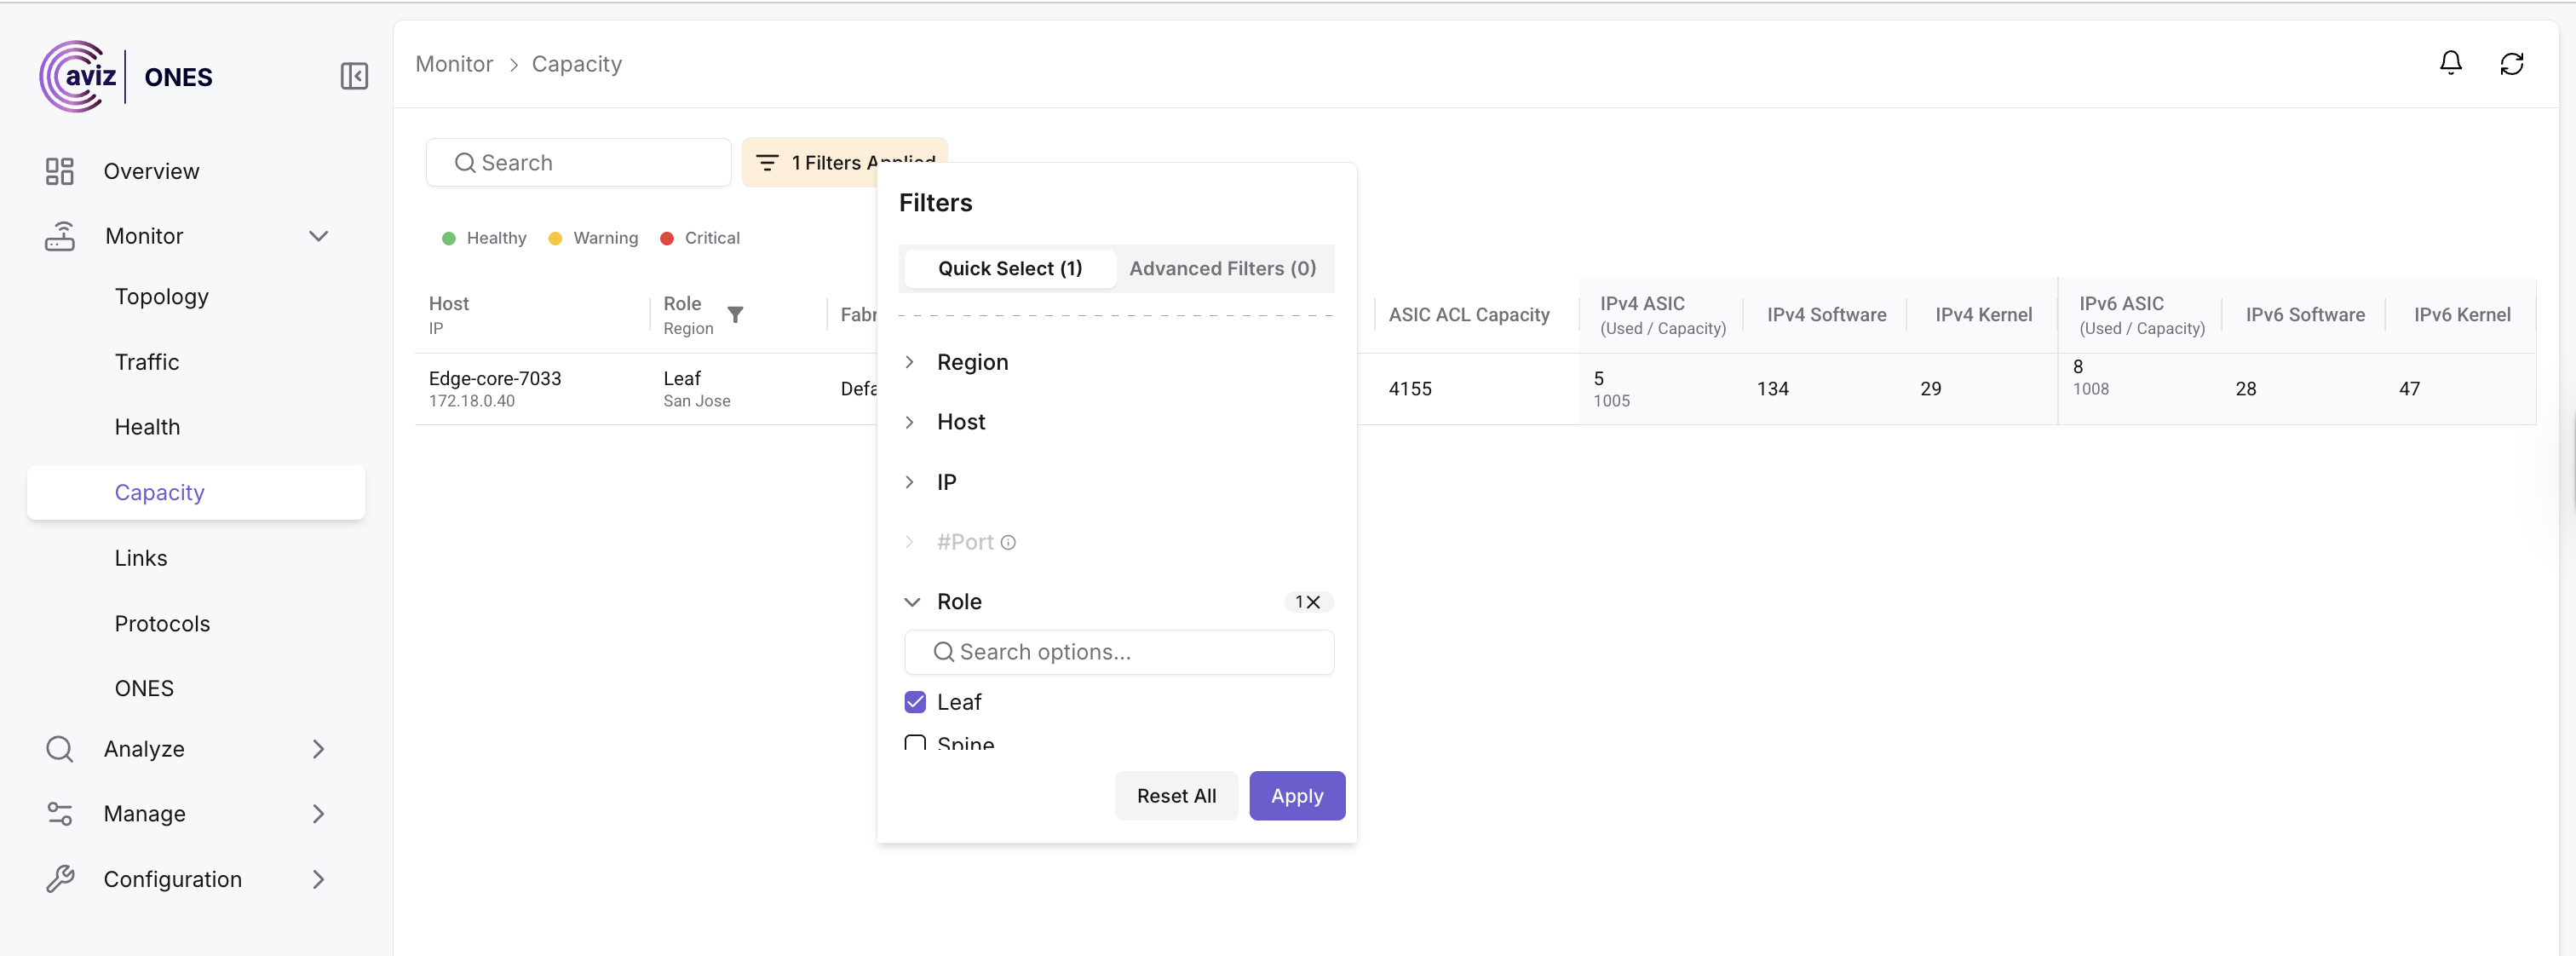Screen dimensions: 2576x956
Task: Click the Overview grid icon in sidebar
Action: point(60,171)
